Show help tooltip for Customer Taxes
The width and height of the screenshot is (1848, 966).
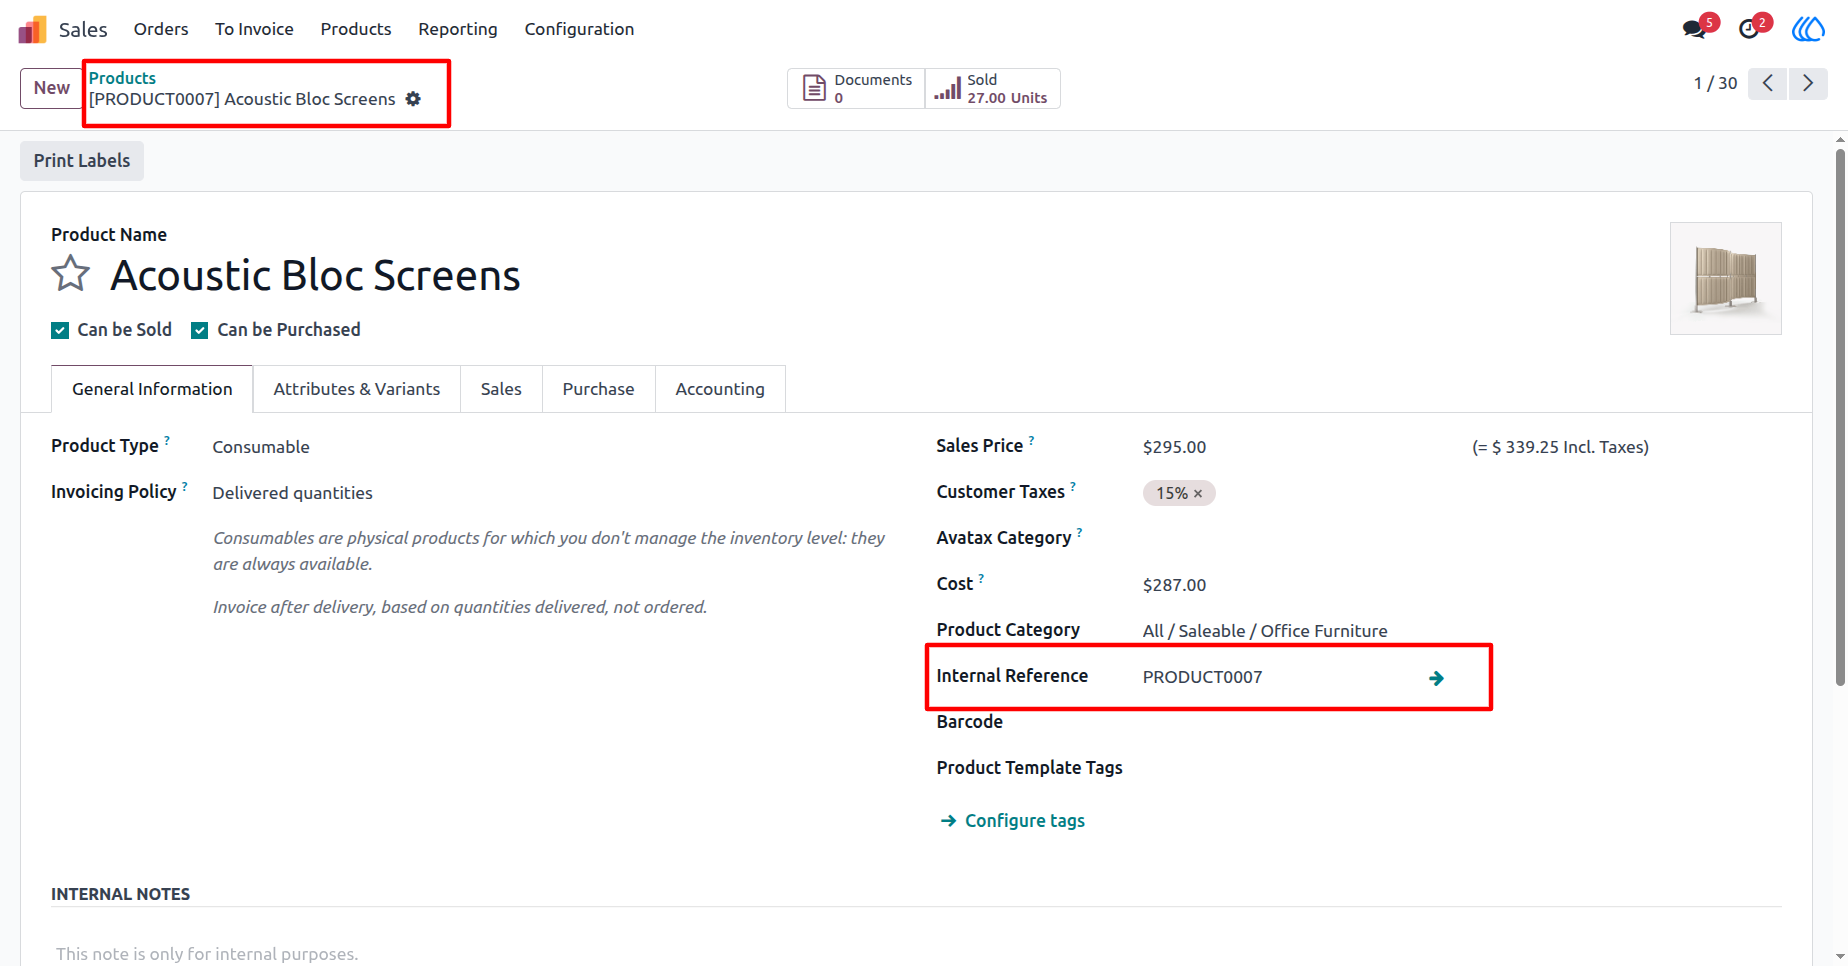tap(1073, 486)
